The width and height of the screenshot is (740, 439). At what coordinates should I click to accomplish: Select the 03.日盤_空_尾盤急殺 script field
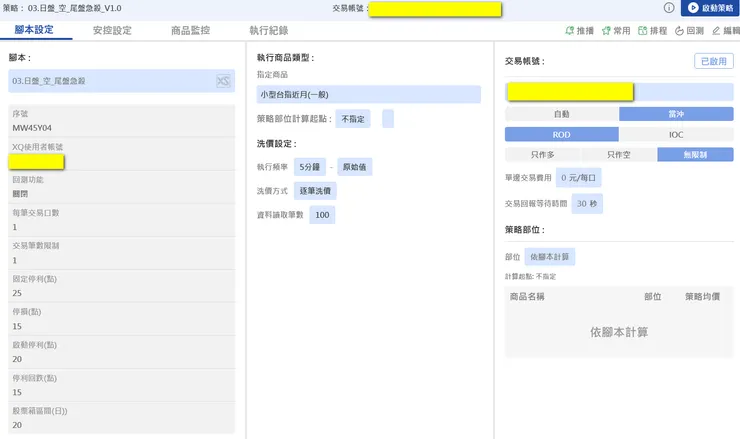(x=121, y=81)
